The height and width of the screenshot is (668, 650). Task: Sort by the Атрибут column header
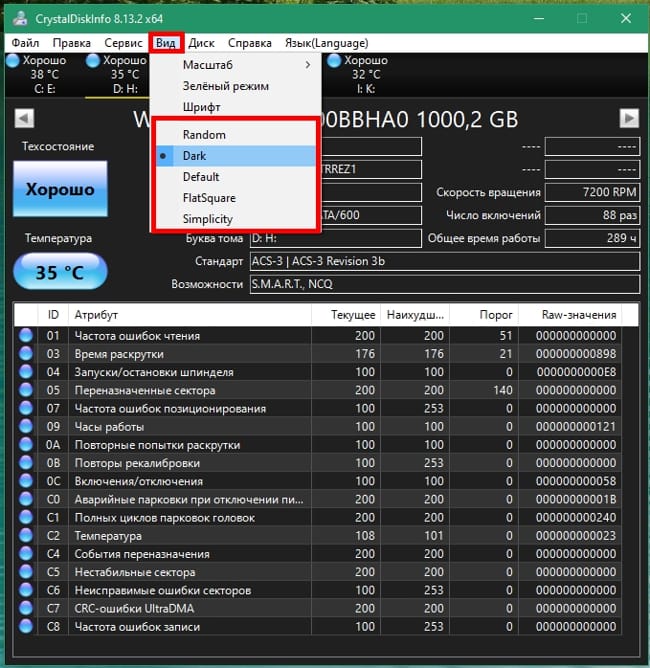(x=190, y=315)
